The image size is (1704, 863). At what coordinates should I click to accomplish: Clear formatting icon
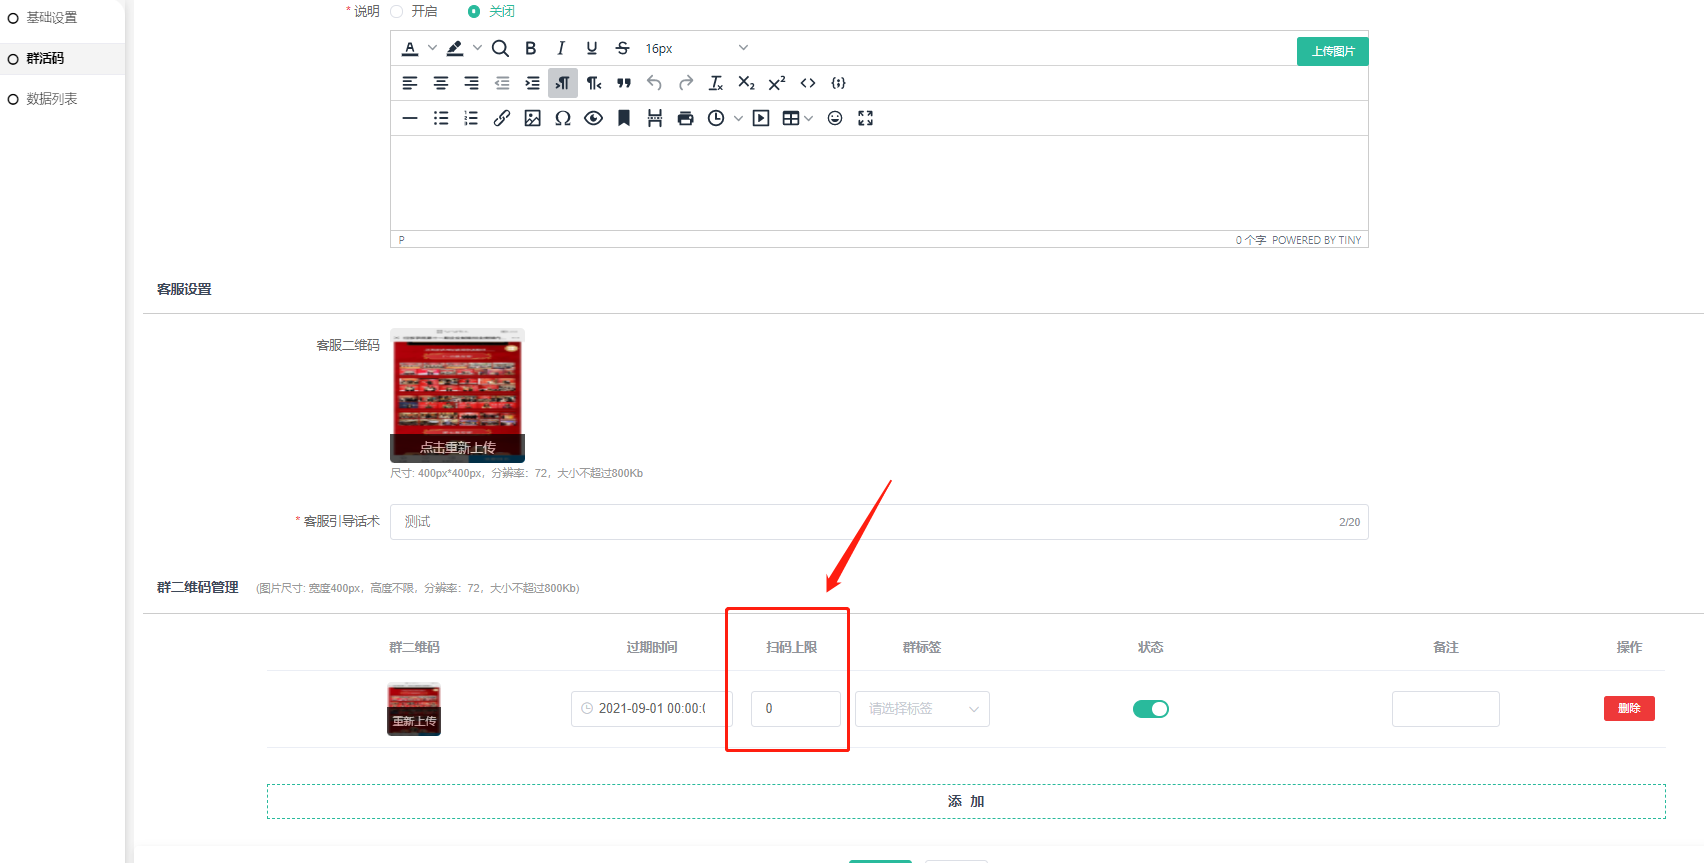716,83
